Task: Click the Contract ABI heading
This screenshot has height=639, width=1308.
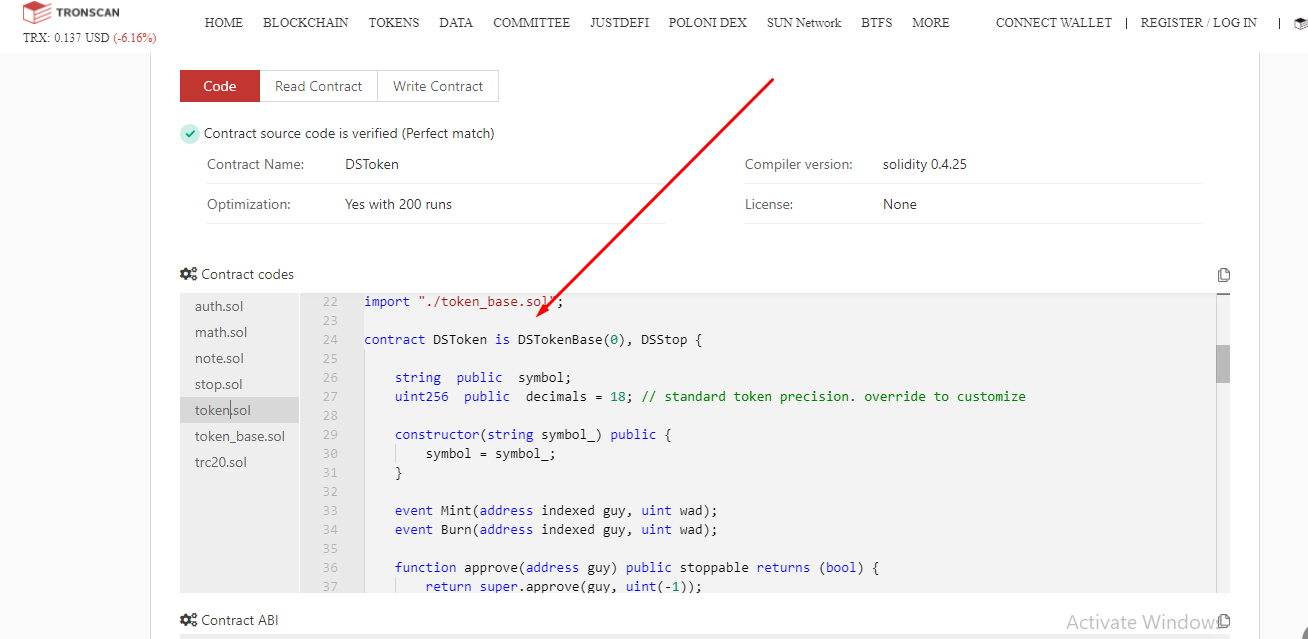Action: [x=240, y=620]
